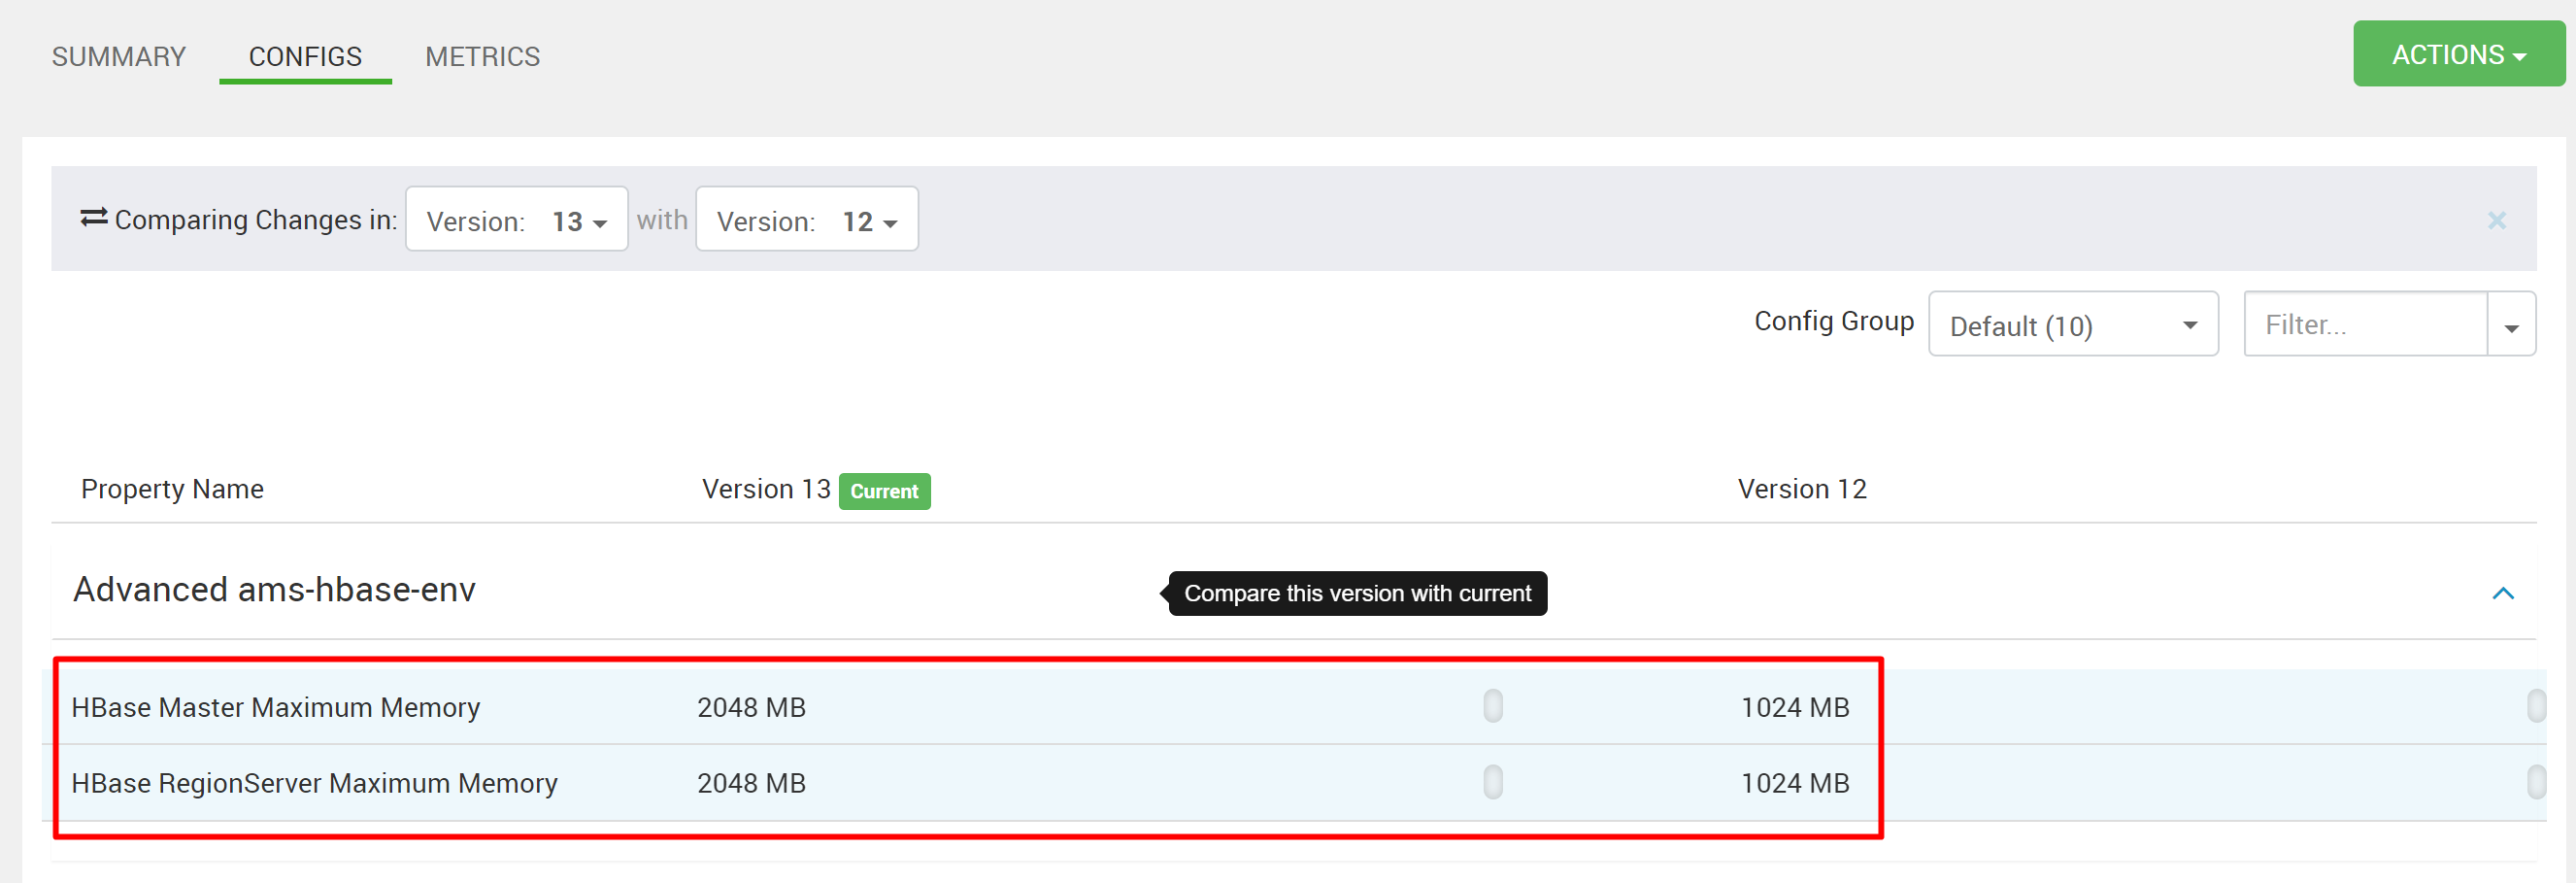Open the Version 12 dropdown
Screen dimensions: 2576x883
pos(806,220)
